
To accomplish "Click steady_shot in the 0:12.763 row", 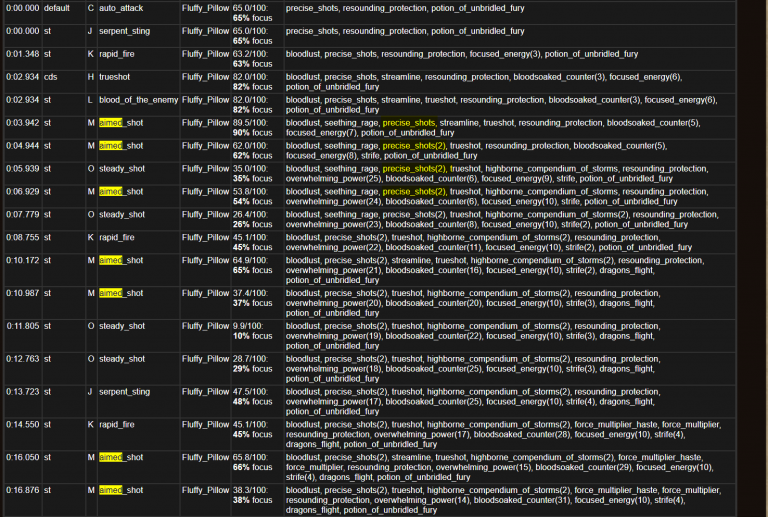I will coord(122,358).
